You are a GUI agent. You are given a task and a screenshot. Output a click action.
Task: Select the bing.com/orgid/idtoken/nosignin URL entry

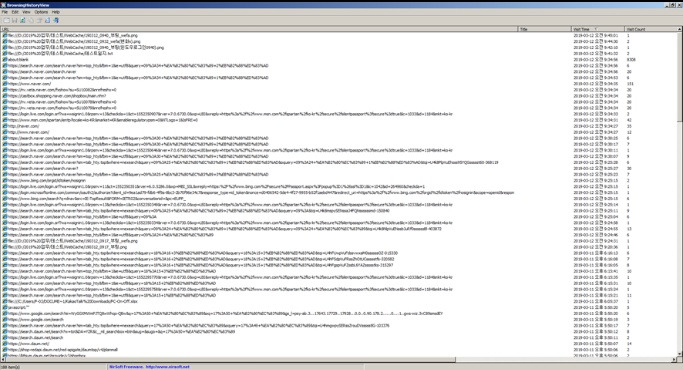(47, 180)
